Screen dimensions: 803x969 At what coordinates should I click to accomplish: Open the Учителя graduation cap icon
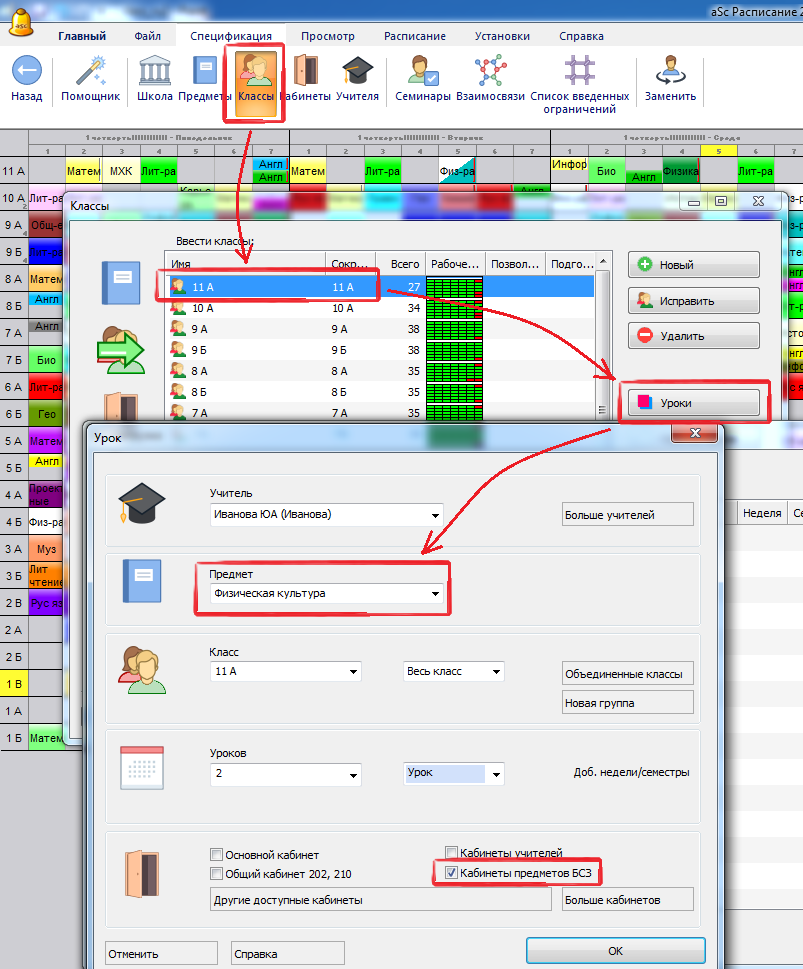357,72
